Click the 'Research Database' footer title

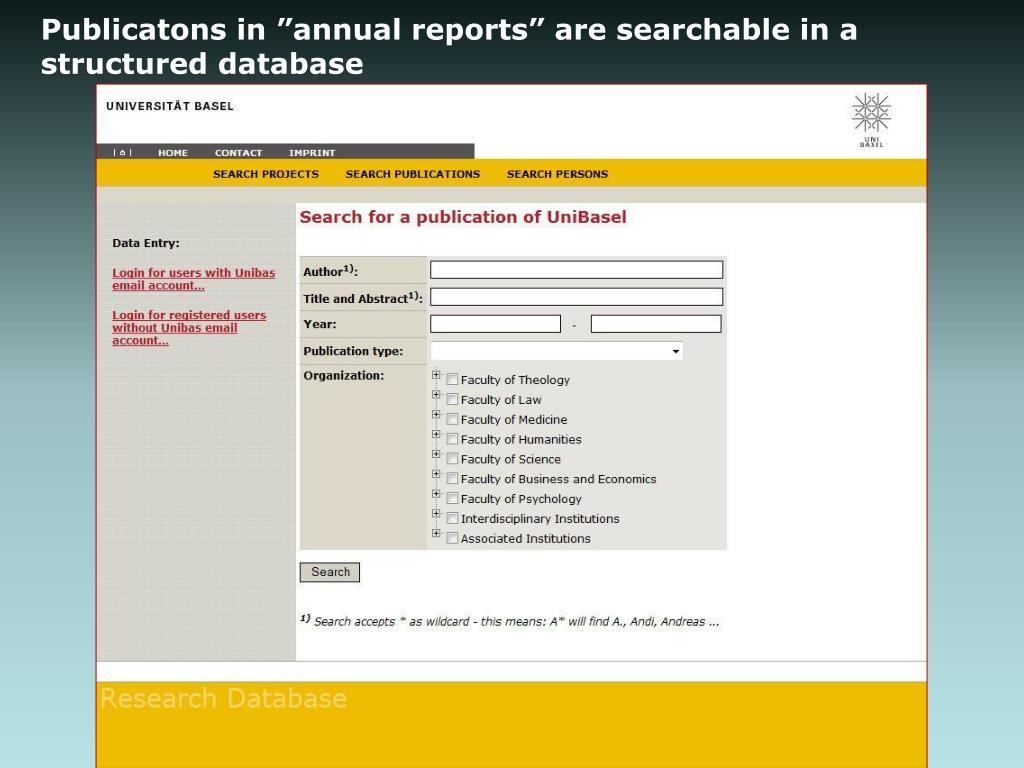[224, 698]
